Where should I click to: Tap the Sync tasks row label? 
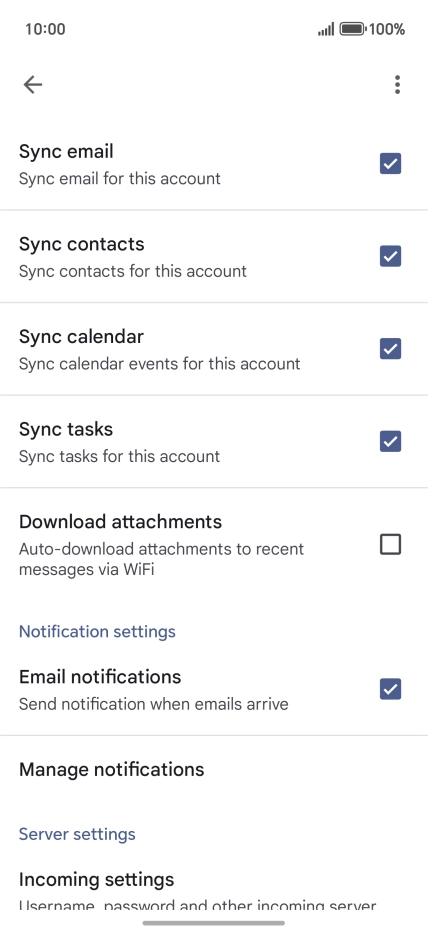tap(66, 429)
